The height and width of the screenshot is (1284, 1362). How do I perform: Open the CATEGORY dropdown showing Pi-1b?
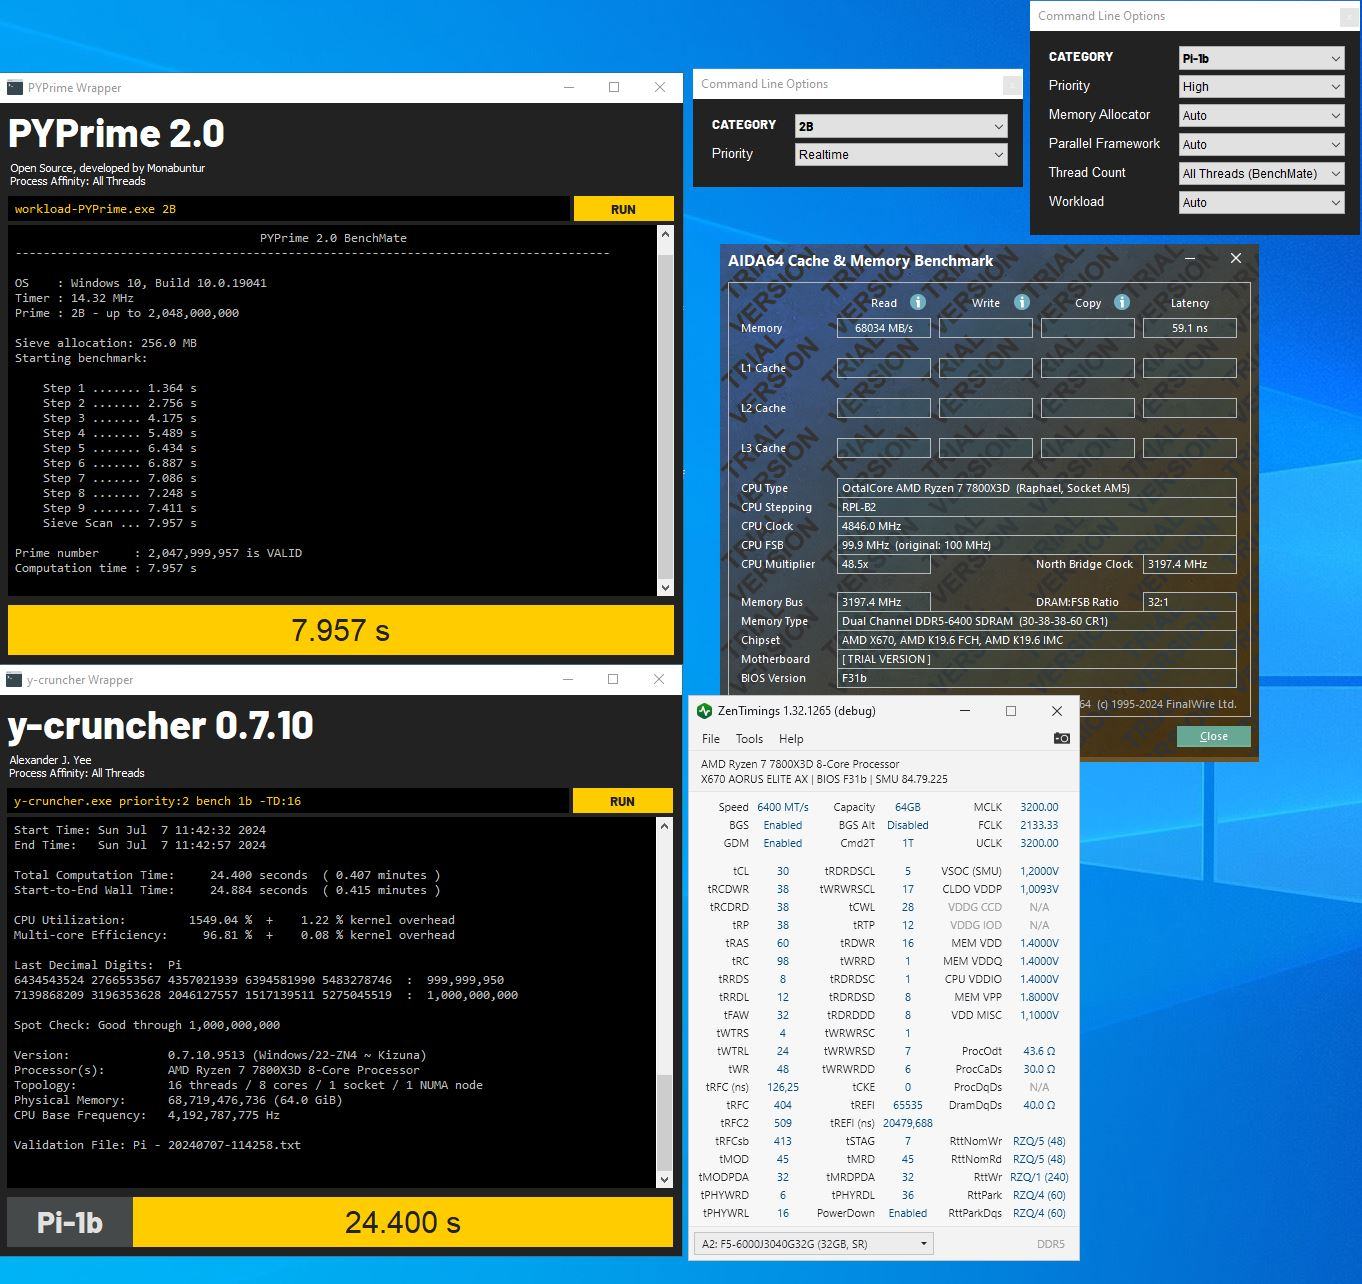pyautogui.click(x=1262, y=58)
